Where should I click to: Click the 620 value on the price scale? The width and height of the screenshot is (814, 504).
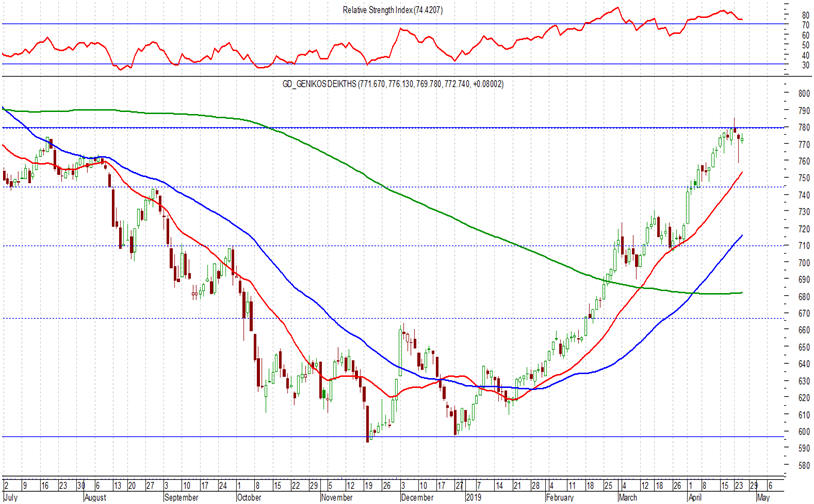(805, 398)
